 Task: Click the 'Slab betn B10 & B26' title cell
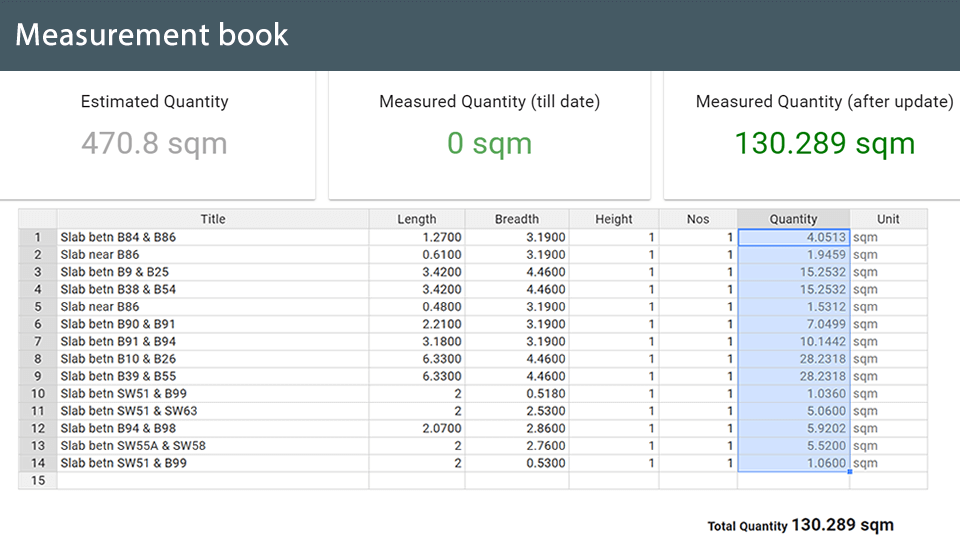pyautogui.click(x=213, y=359)
